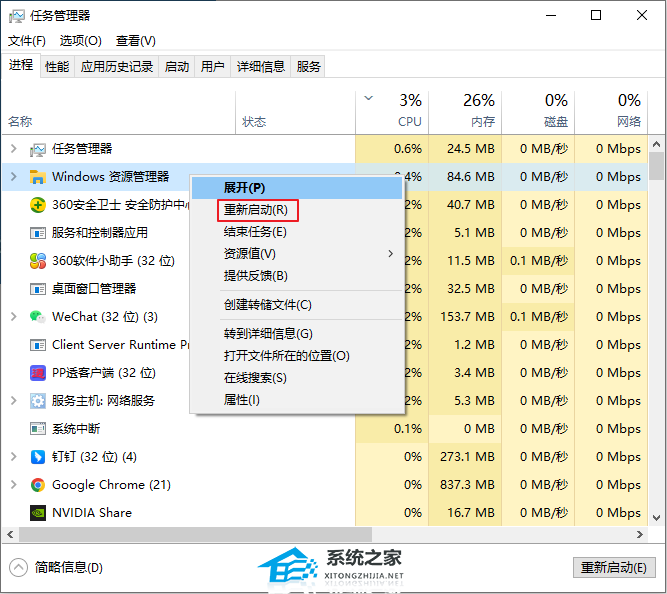Choose 展开(P) in context menu
The width and height of the screenshot is (667, 594).
[297, 188]
